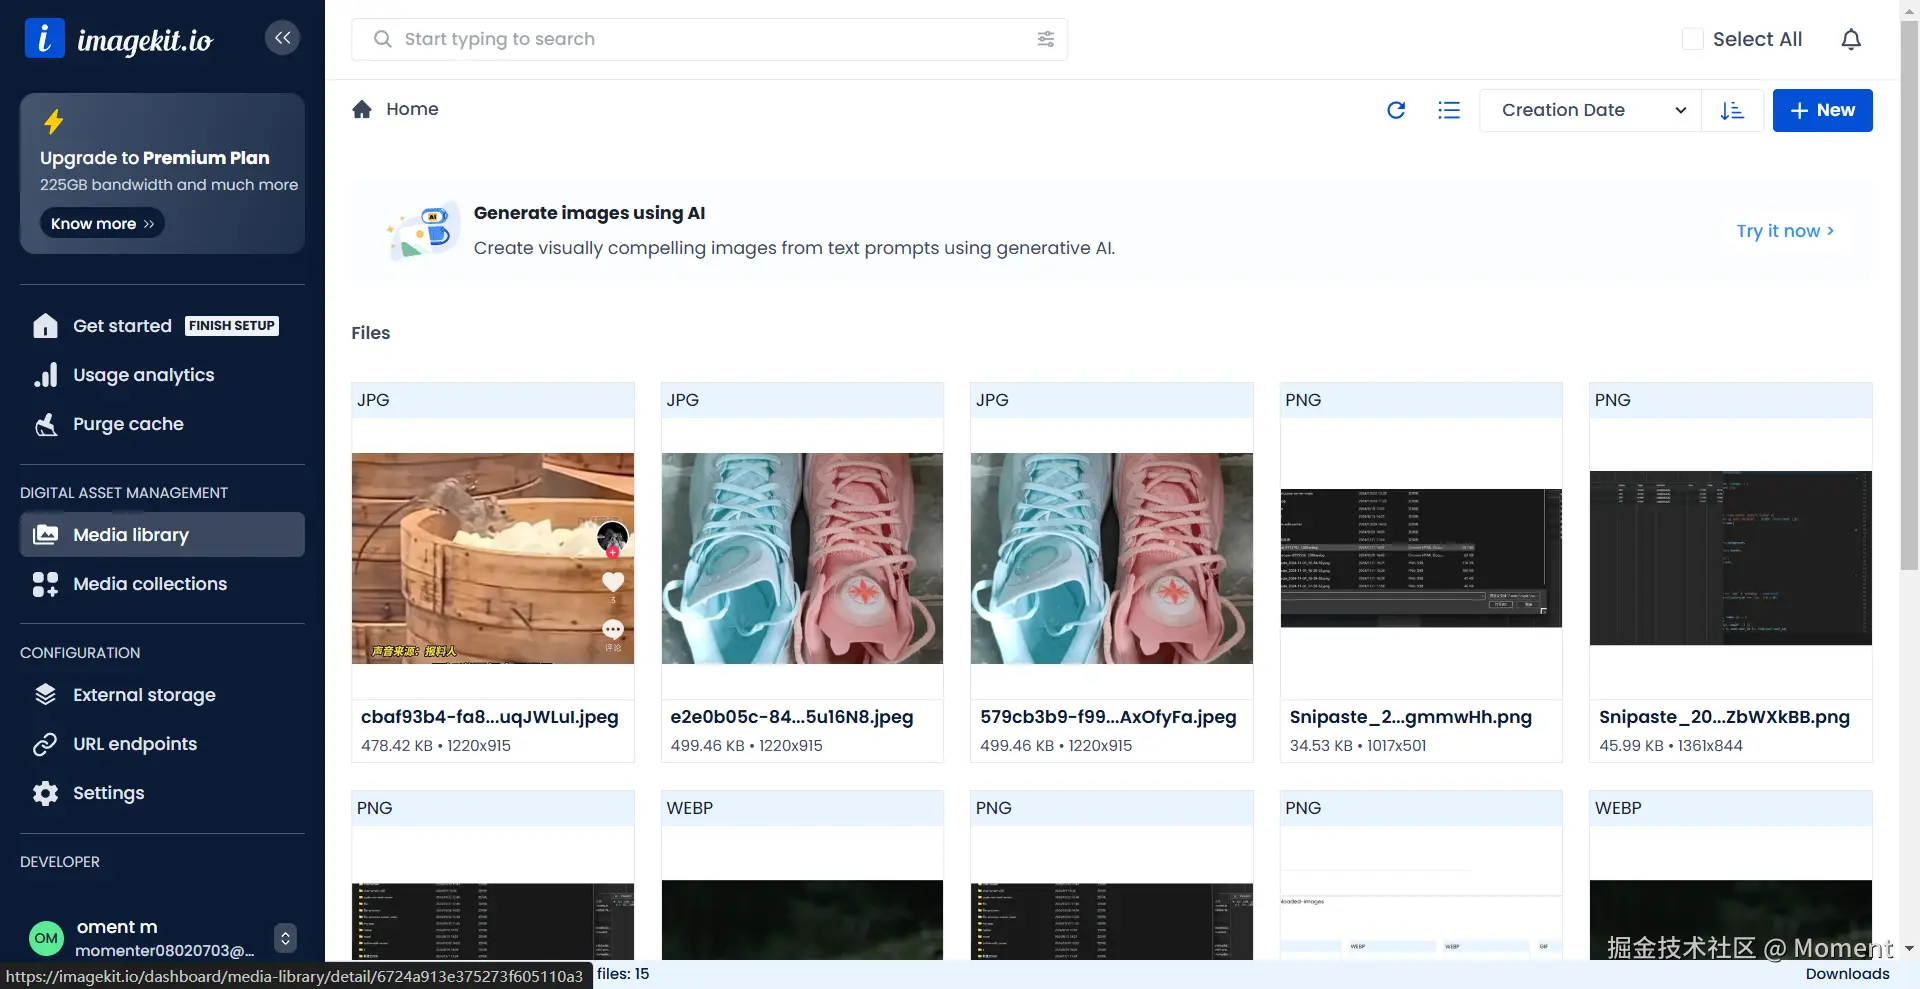Click the Upgrade to Premium Plan heading

pos(155,158)
